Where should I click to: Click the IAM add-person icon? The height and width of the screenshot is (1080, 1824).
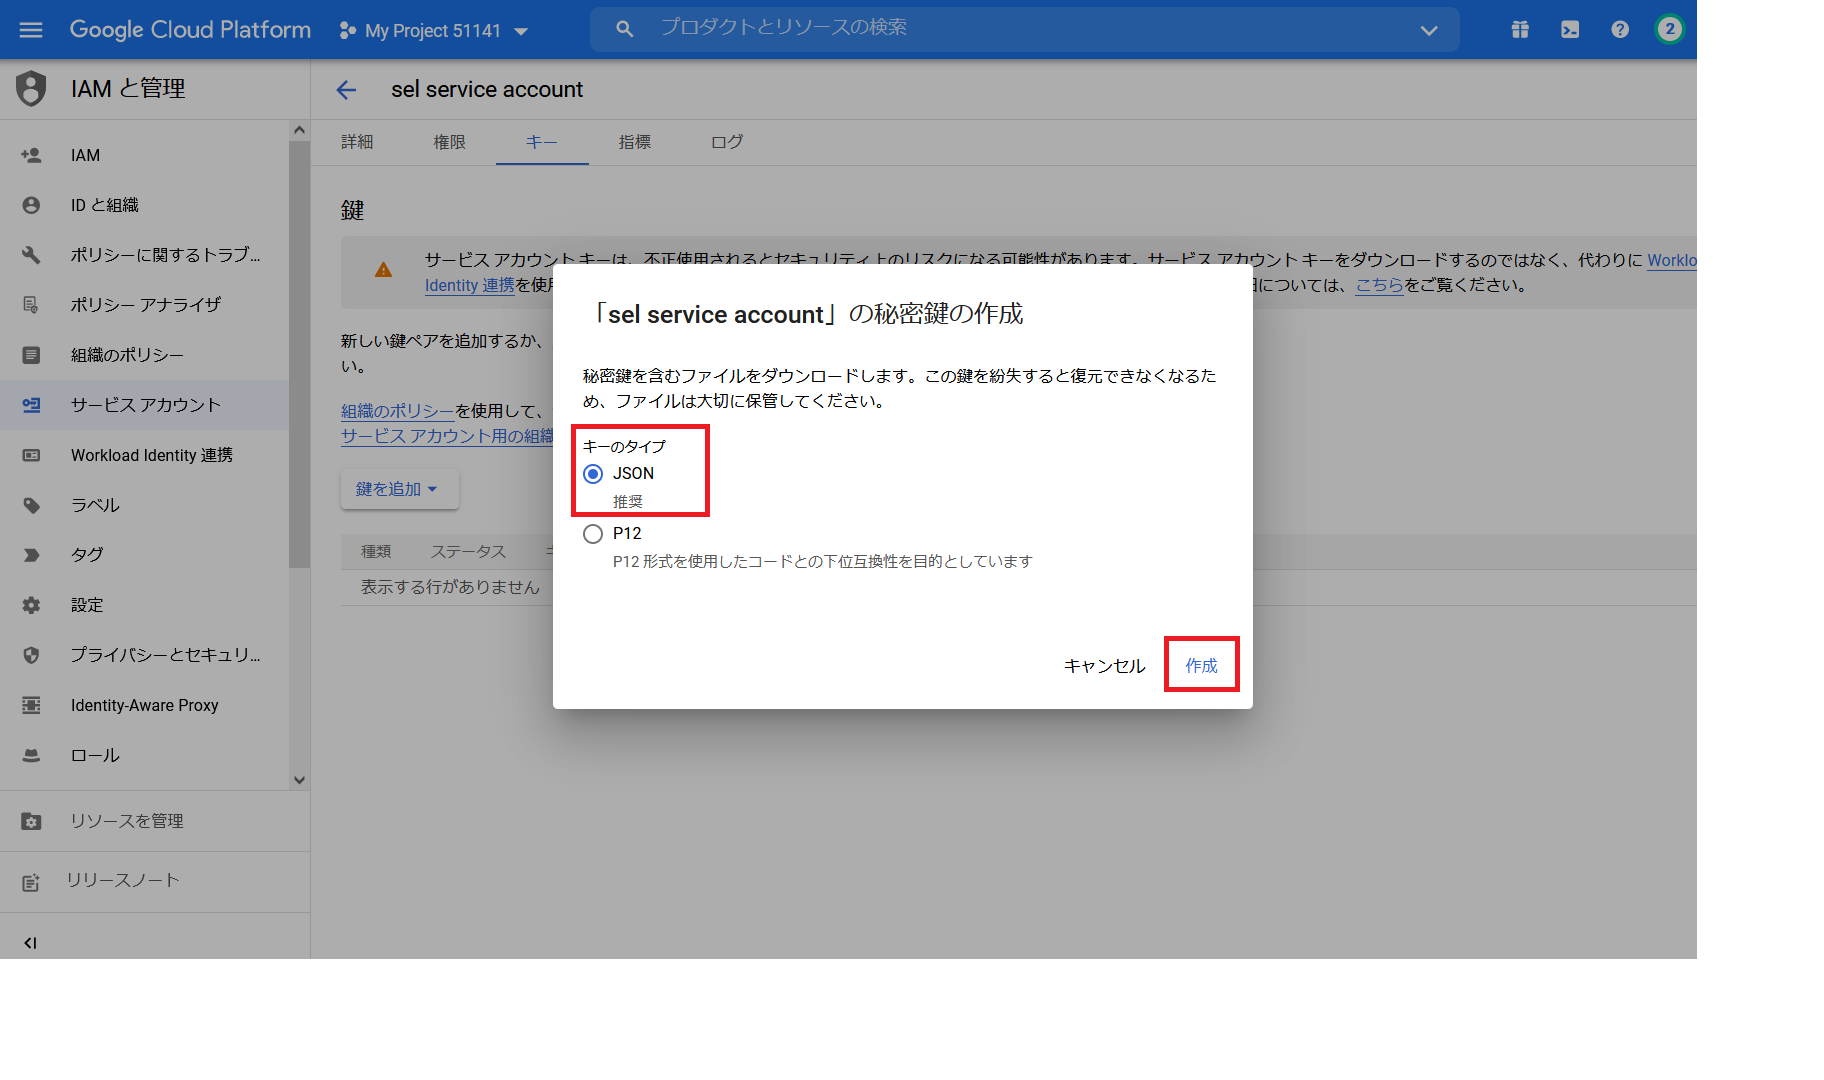point(31,155)
